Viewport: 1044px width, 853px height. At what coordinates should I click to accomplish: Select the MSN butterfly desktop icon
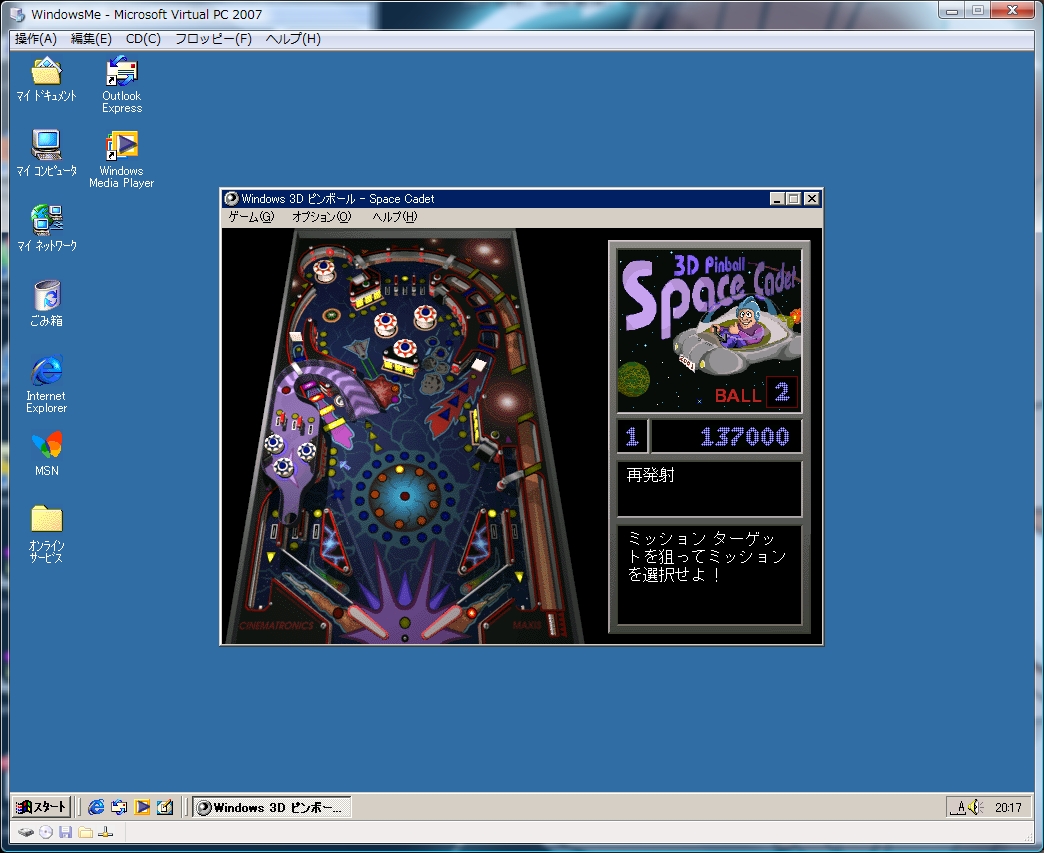47,454
